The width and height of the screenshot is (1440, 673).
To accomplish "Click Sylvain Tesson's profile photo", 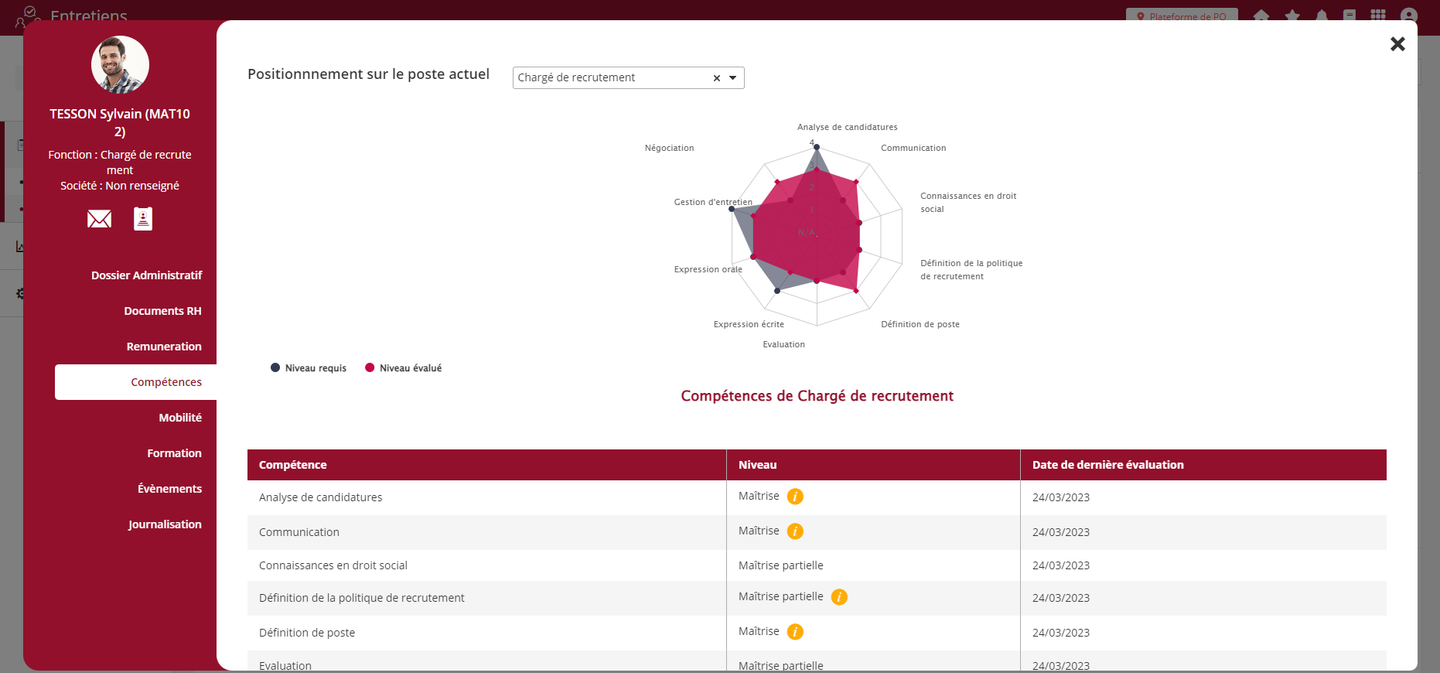I will (x=120, y=65).
